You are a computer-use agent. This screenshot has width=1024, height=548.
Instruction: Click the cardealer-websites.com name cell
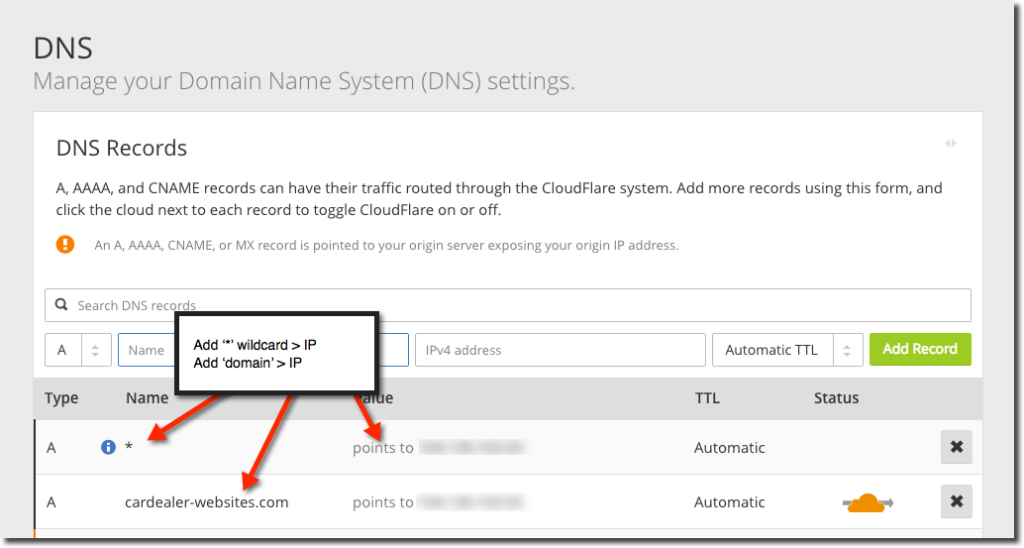[x=206, y=502]
